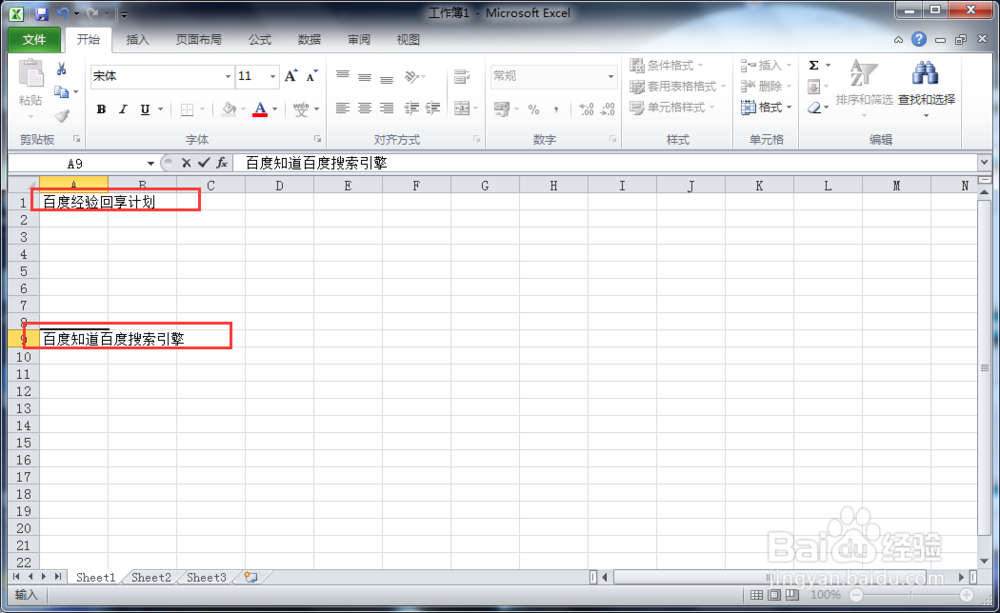
Task: Open the 文件 tab
Action: pyautogui.click(x=34, y=40)
